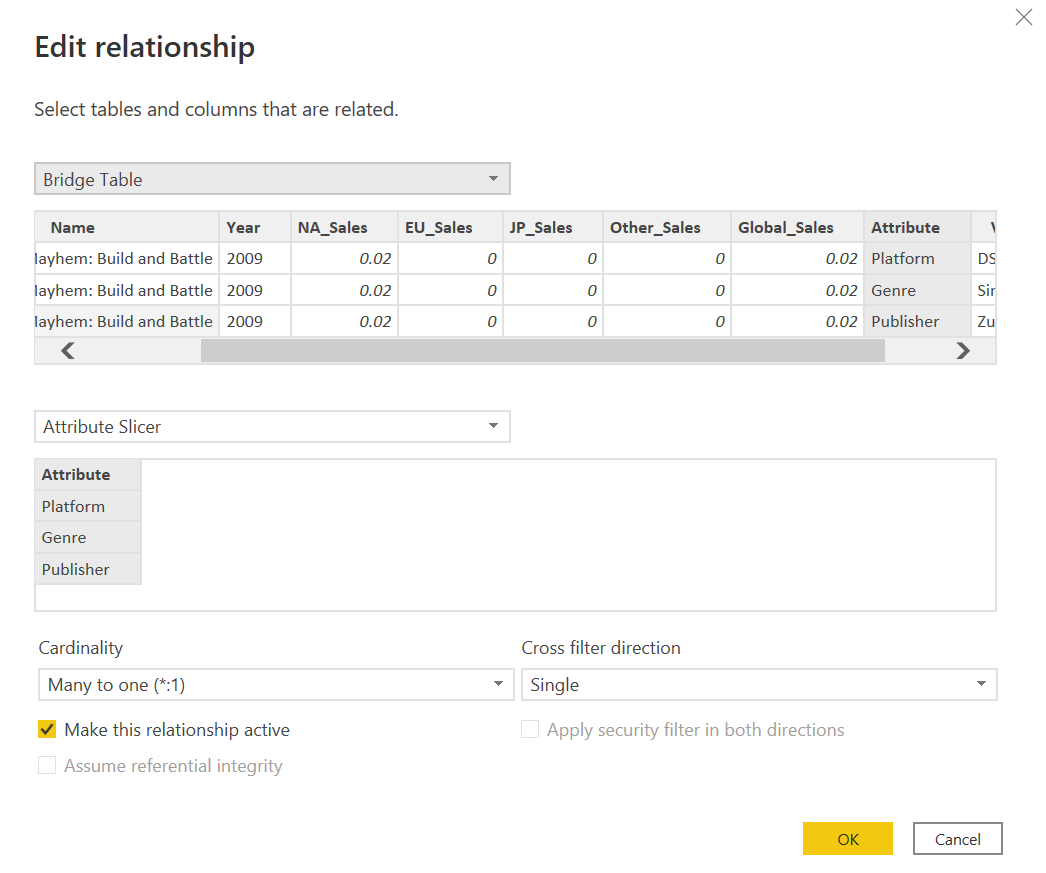Click the horizontal scrollbar thumb

[542, 350]
